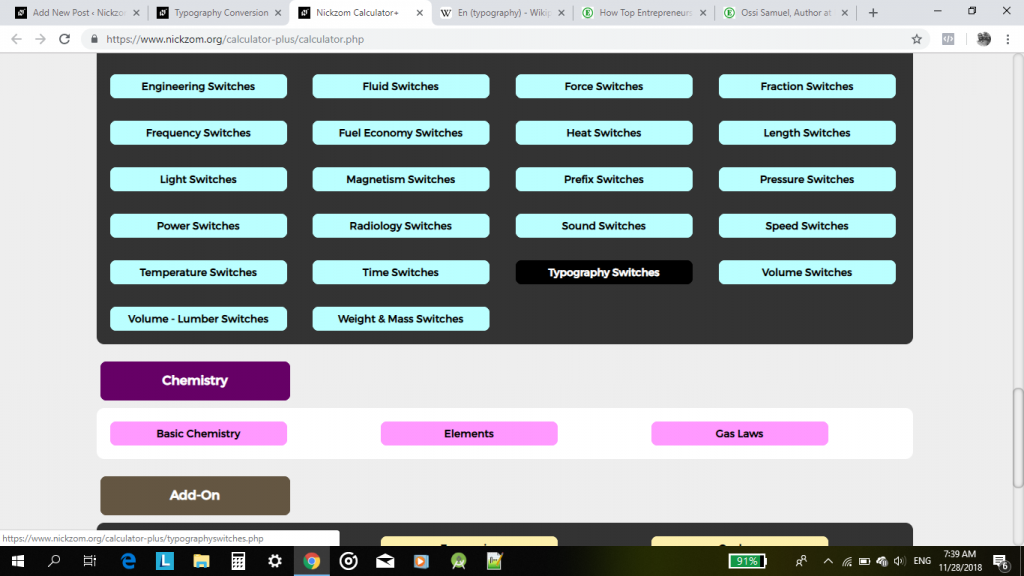Click the battery 91% indicator
1024x576 pixels.
[x=748, y=561]
